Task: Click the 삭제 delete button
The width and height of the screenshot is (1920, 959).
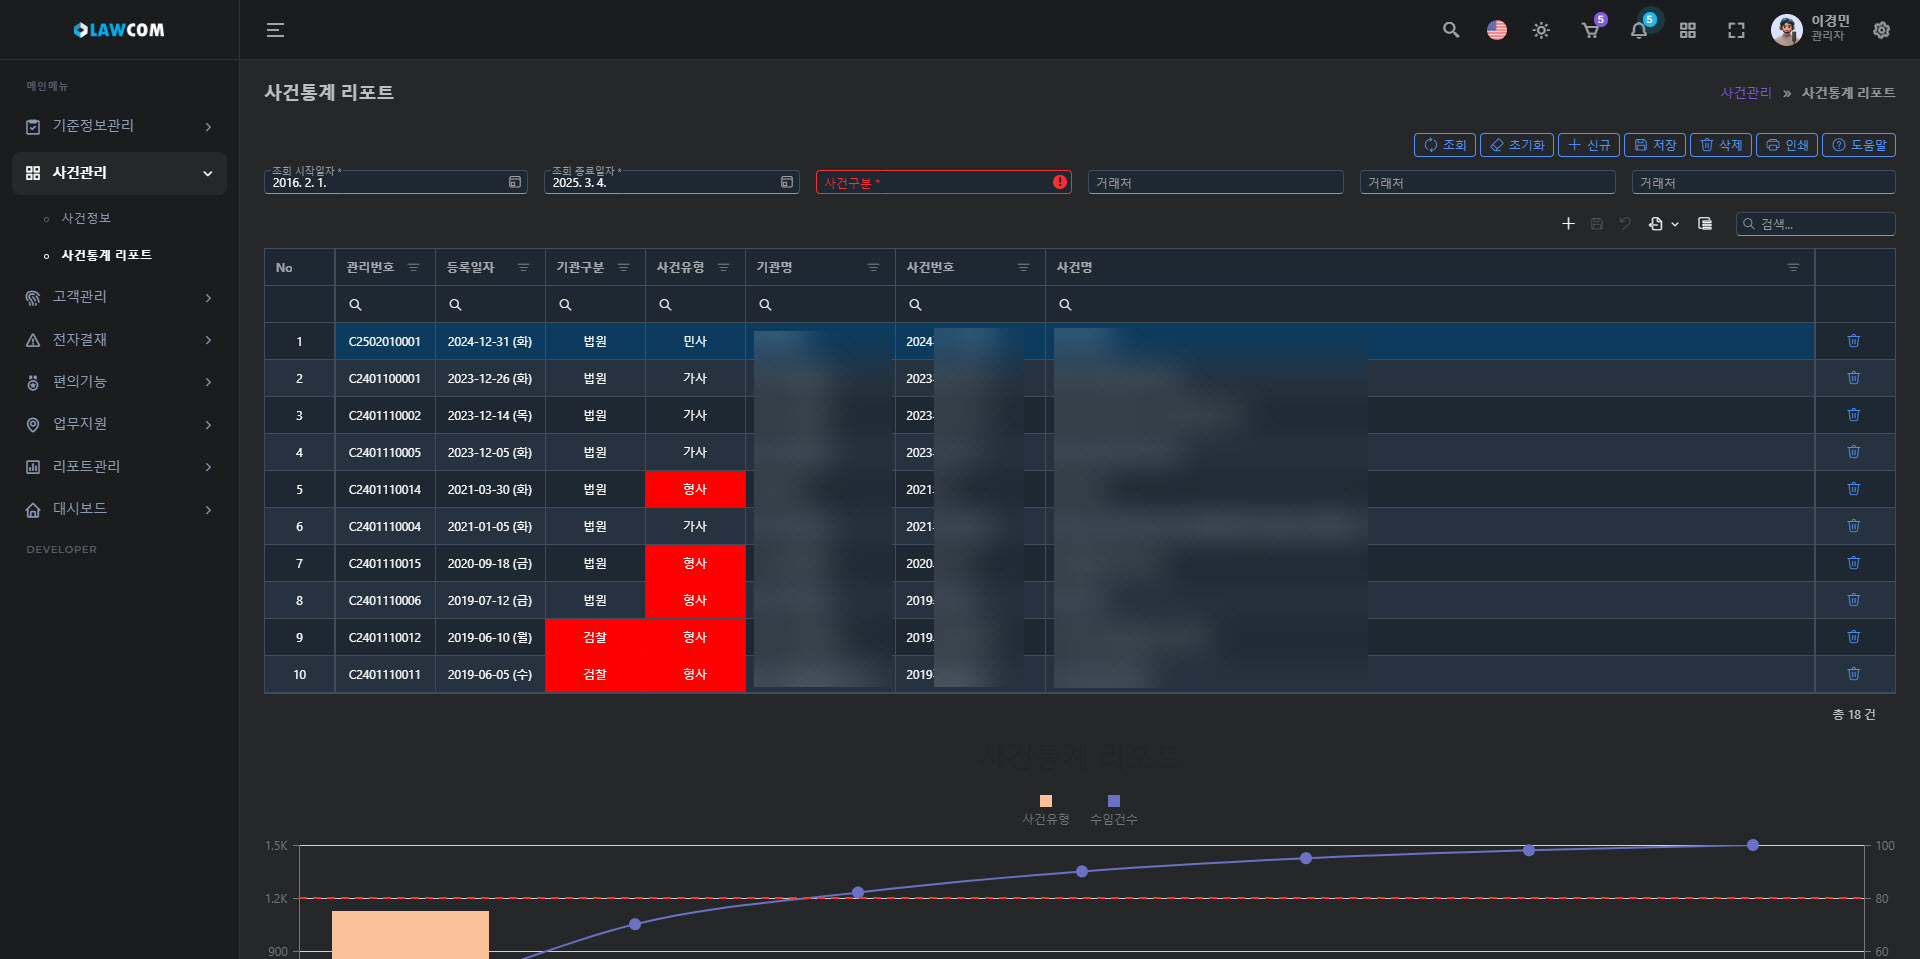Action: click(1721, 145)
